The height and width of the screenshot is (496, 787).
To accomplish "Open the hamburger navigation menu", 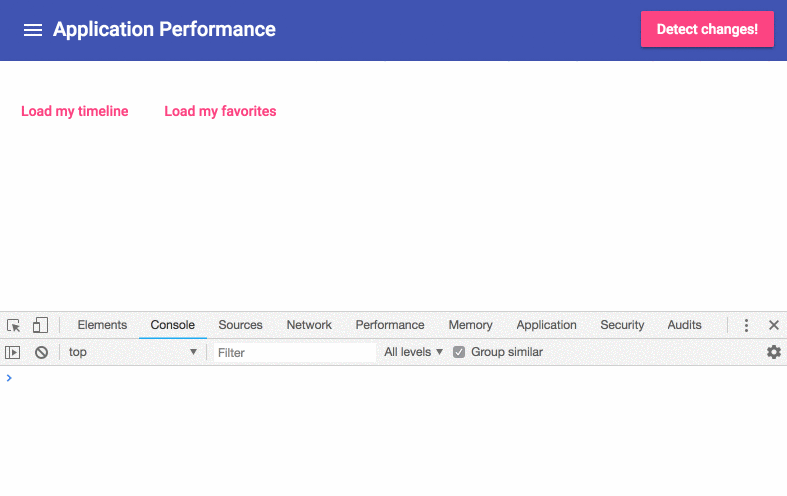I will [x=33, y=30].
